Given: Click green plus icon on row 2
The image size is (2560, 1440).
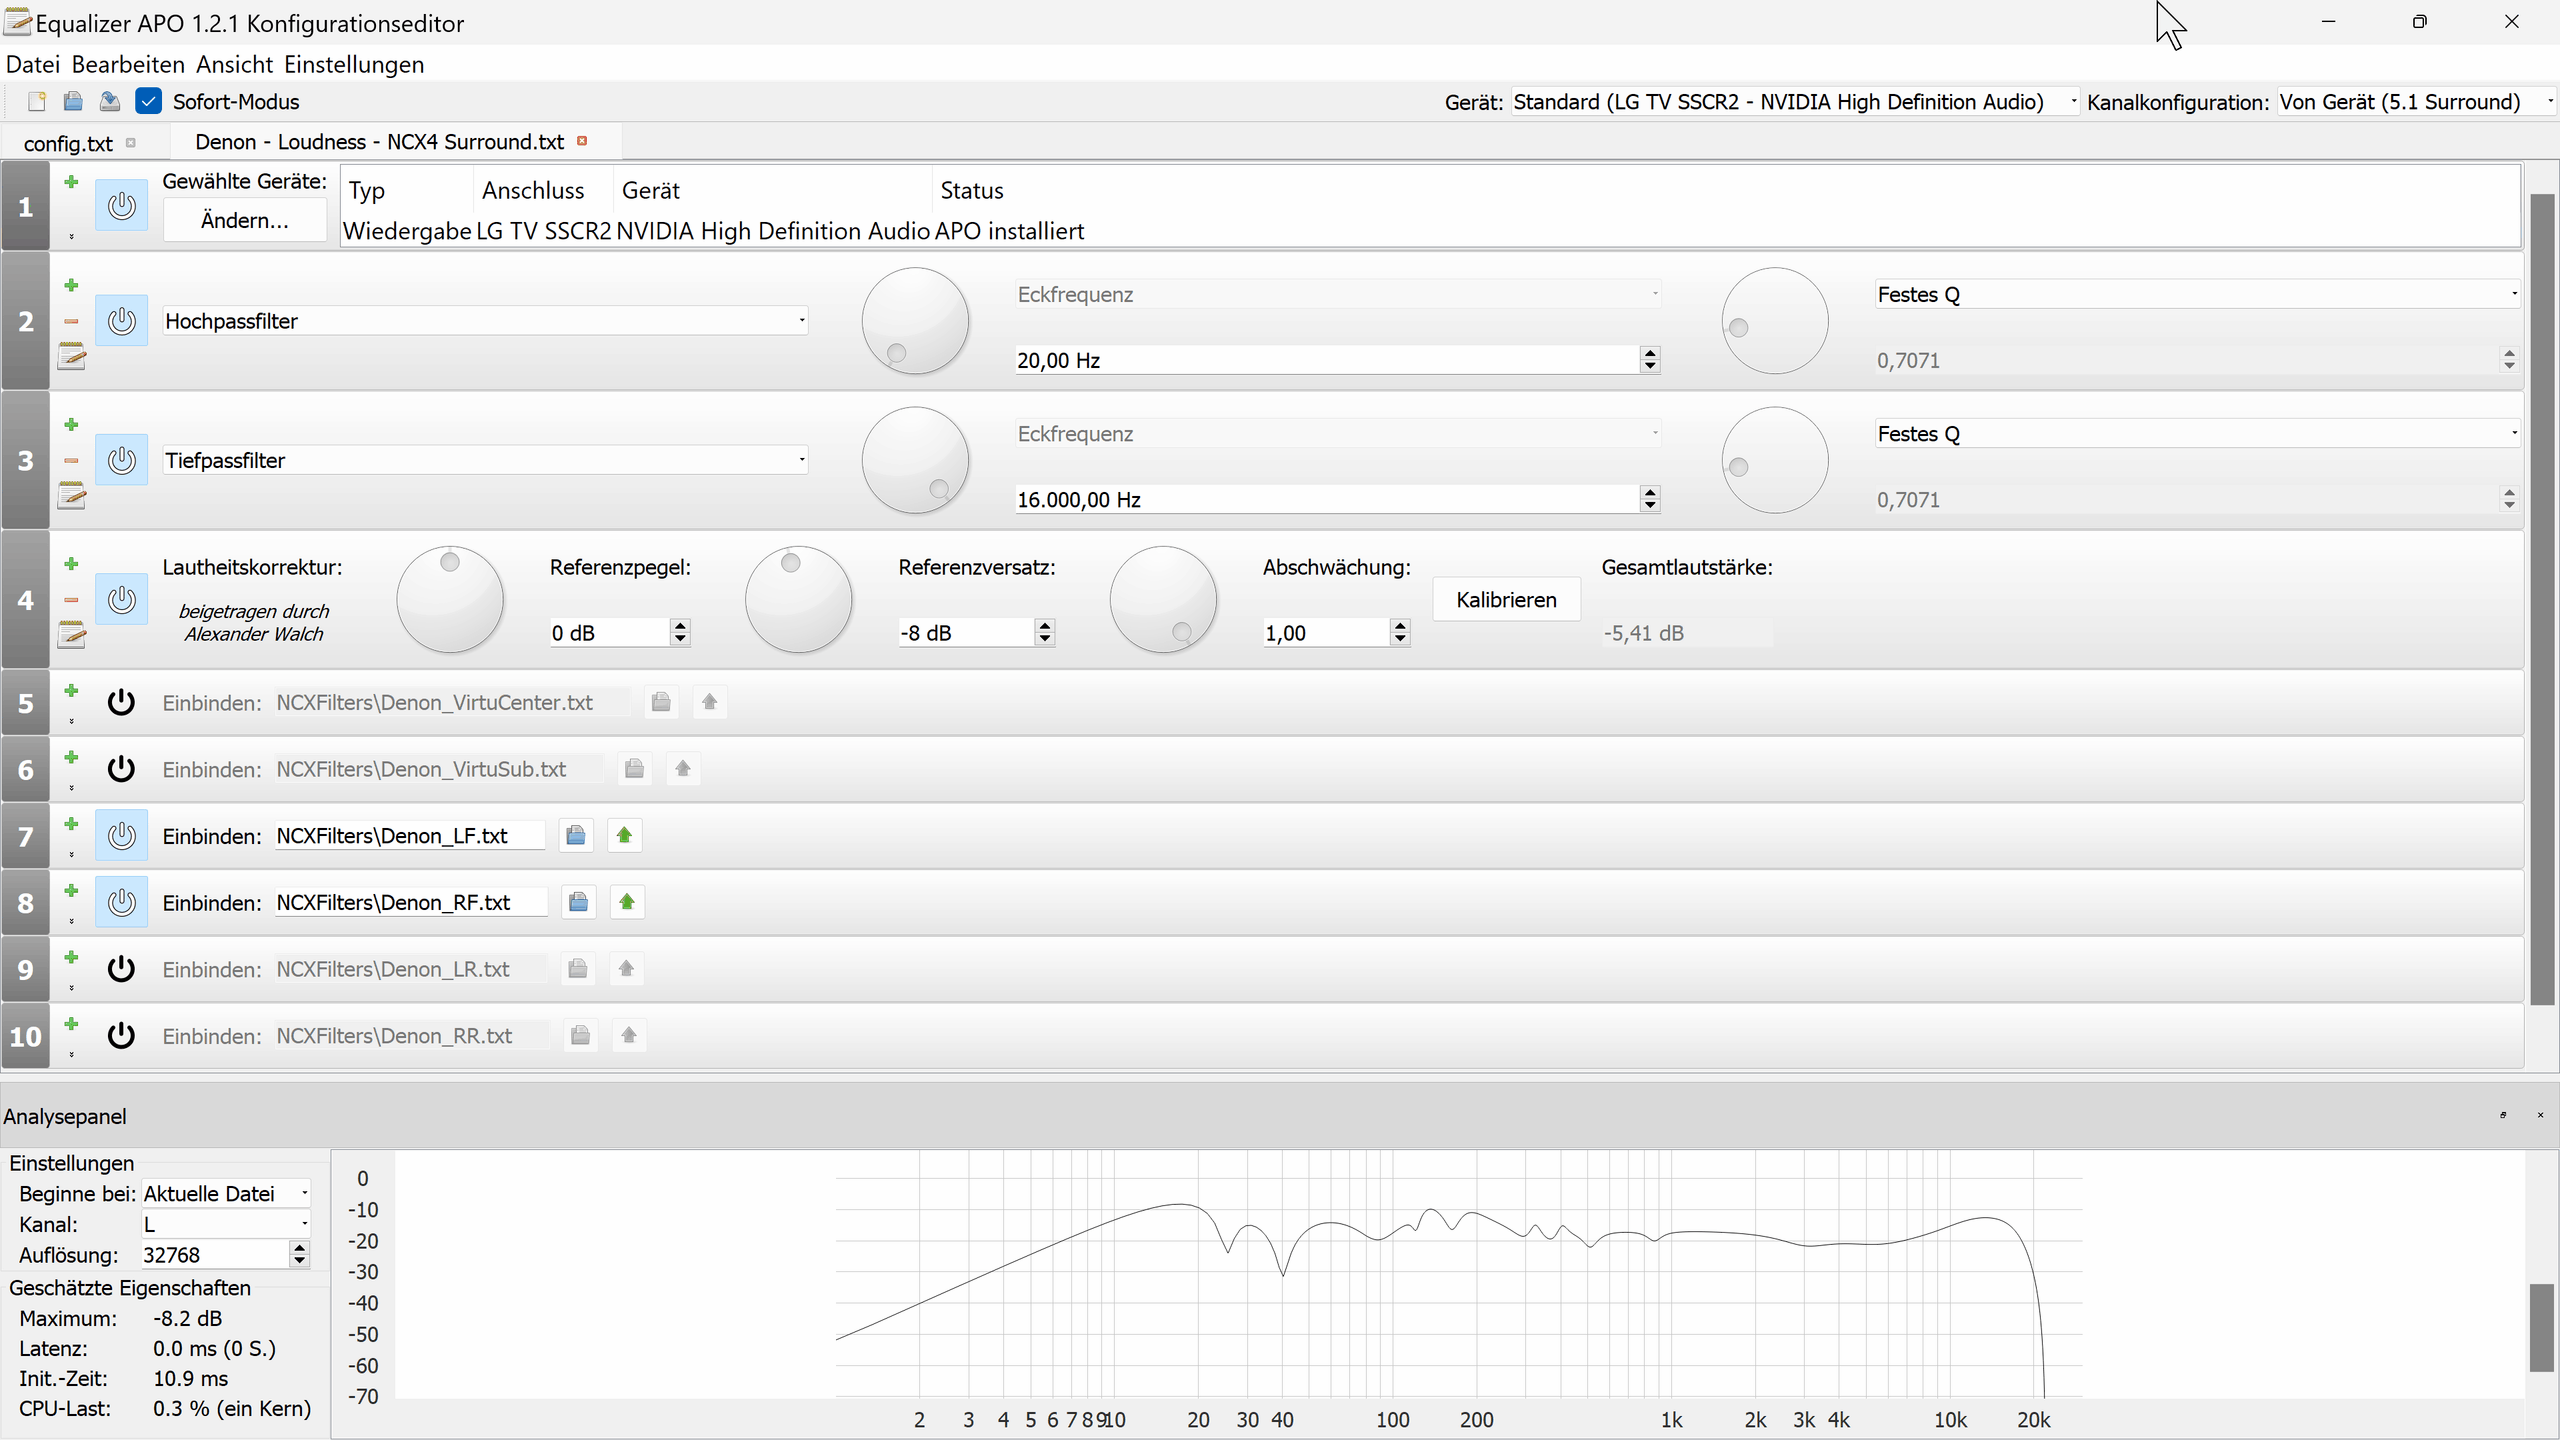Looking at the screenshot, I should coord(71,285).
